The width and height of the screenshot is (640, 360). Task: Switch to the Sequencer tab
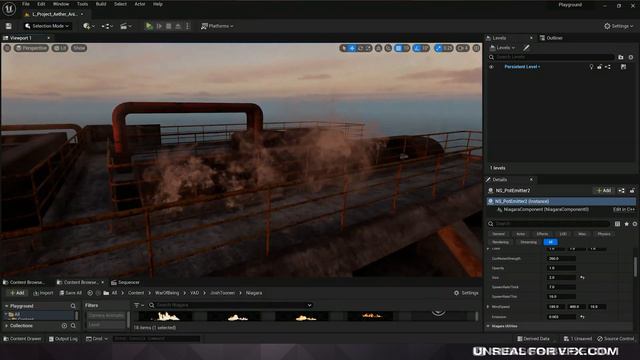tap(126, 282)
